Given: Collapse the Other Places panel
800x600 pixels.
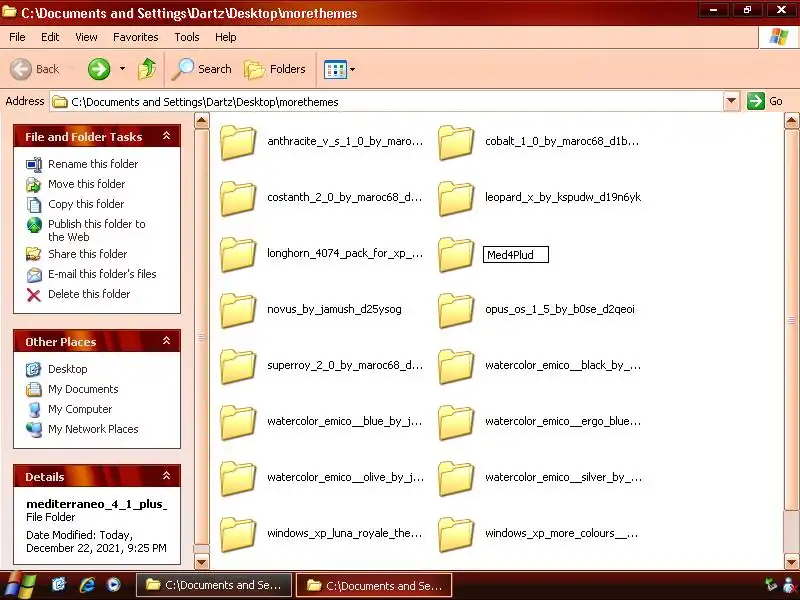Looking at the screenshot, I should (x=166, y=341).
